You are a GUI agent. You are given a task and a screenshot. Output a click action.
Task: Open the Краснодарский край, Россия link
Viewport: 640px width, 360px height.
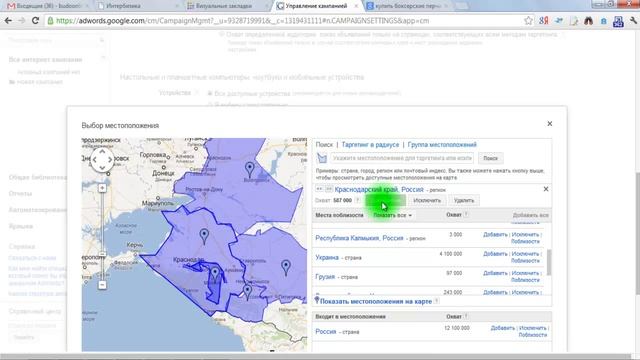coord(379,189)
